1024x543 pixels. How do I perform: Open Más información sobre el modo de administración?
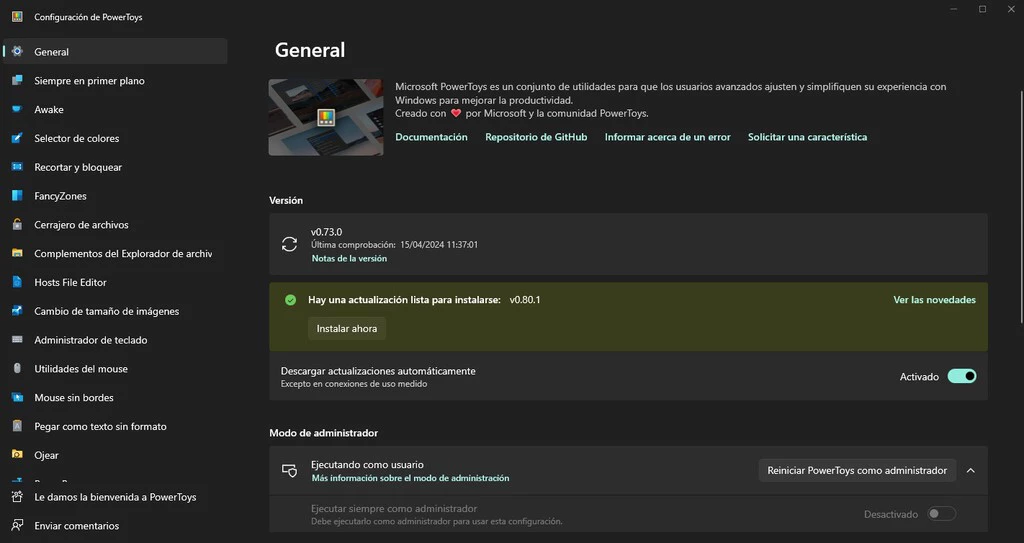click(410, 478)
